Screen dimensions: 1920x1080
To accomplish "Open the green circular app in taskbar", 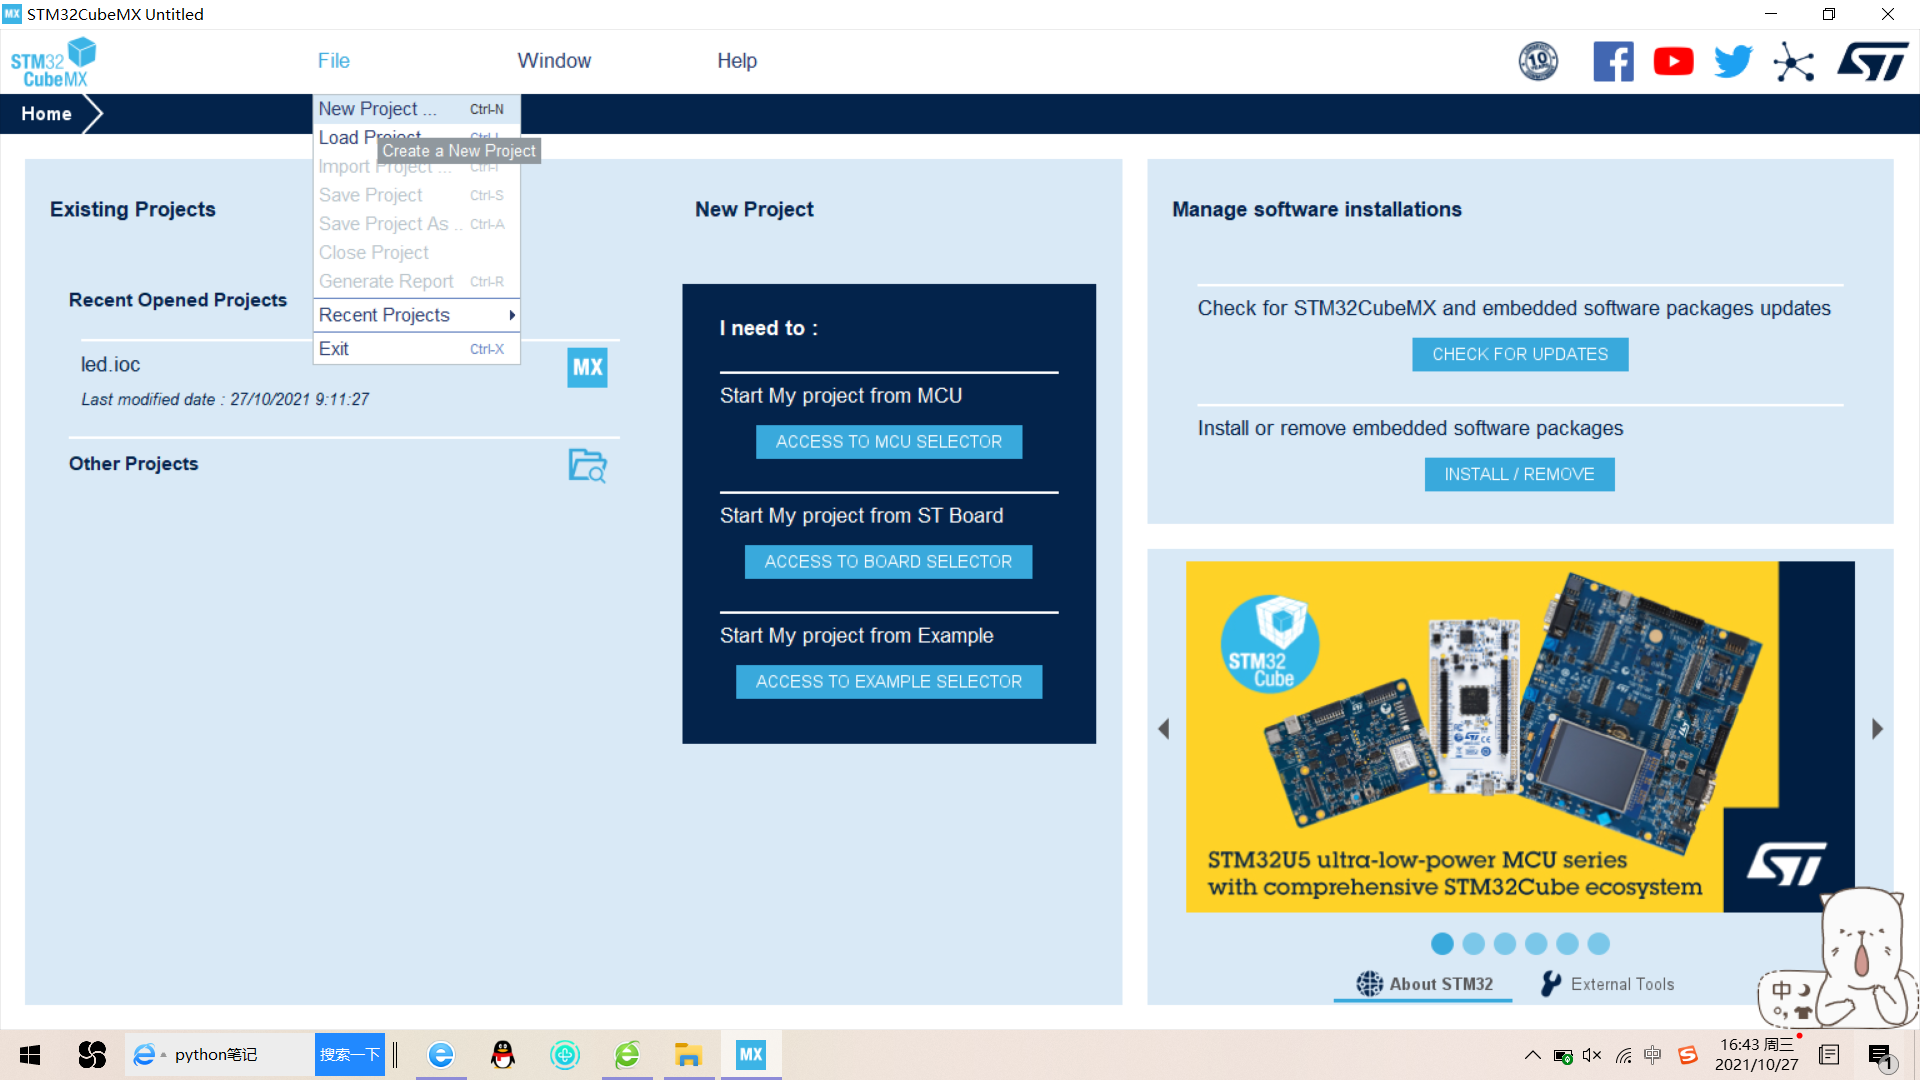I will click(x=565, y=1055).
